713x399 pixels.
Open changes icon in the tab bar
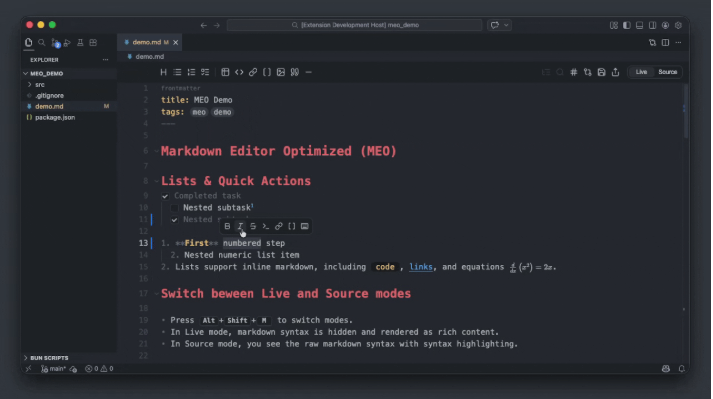pyautogui.click(x=653, y=42)
